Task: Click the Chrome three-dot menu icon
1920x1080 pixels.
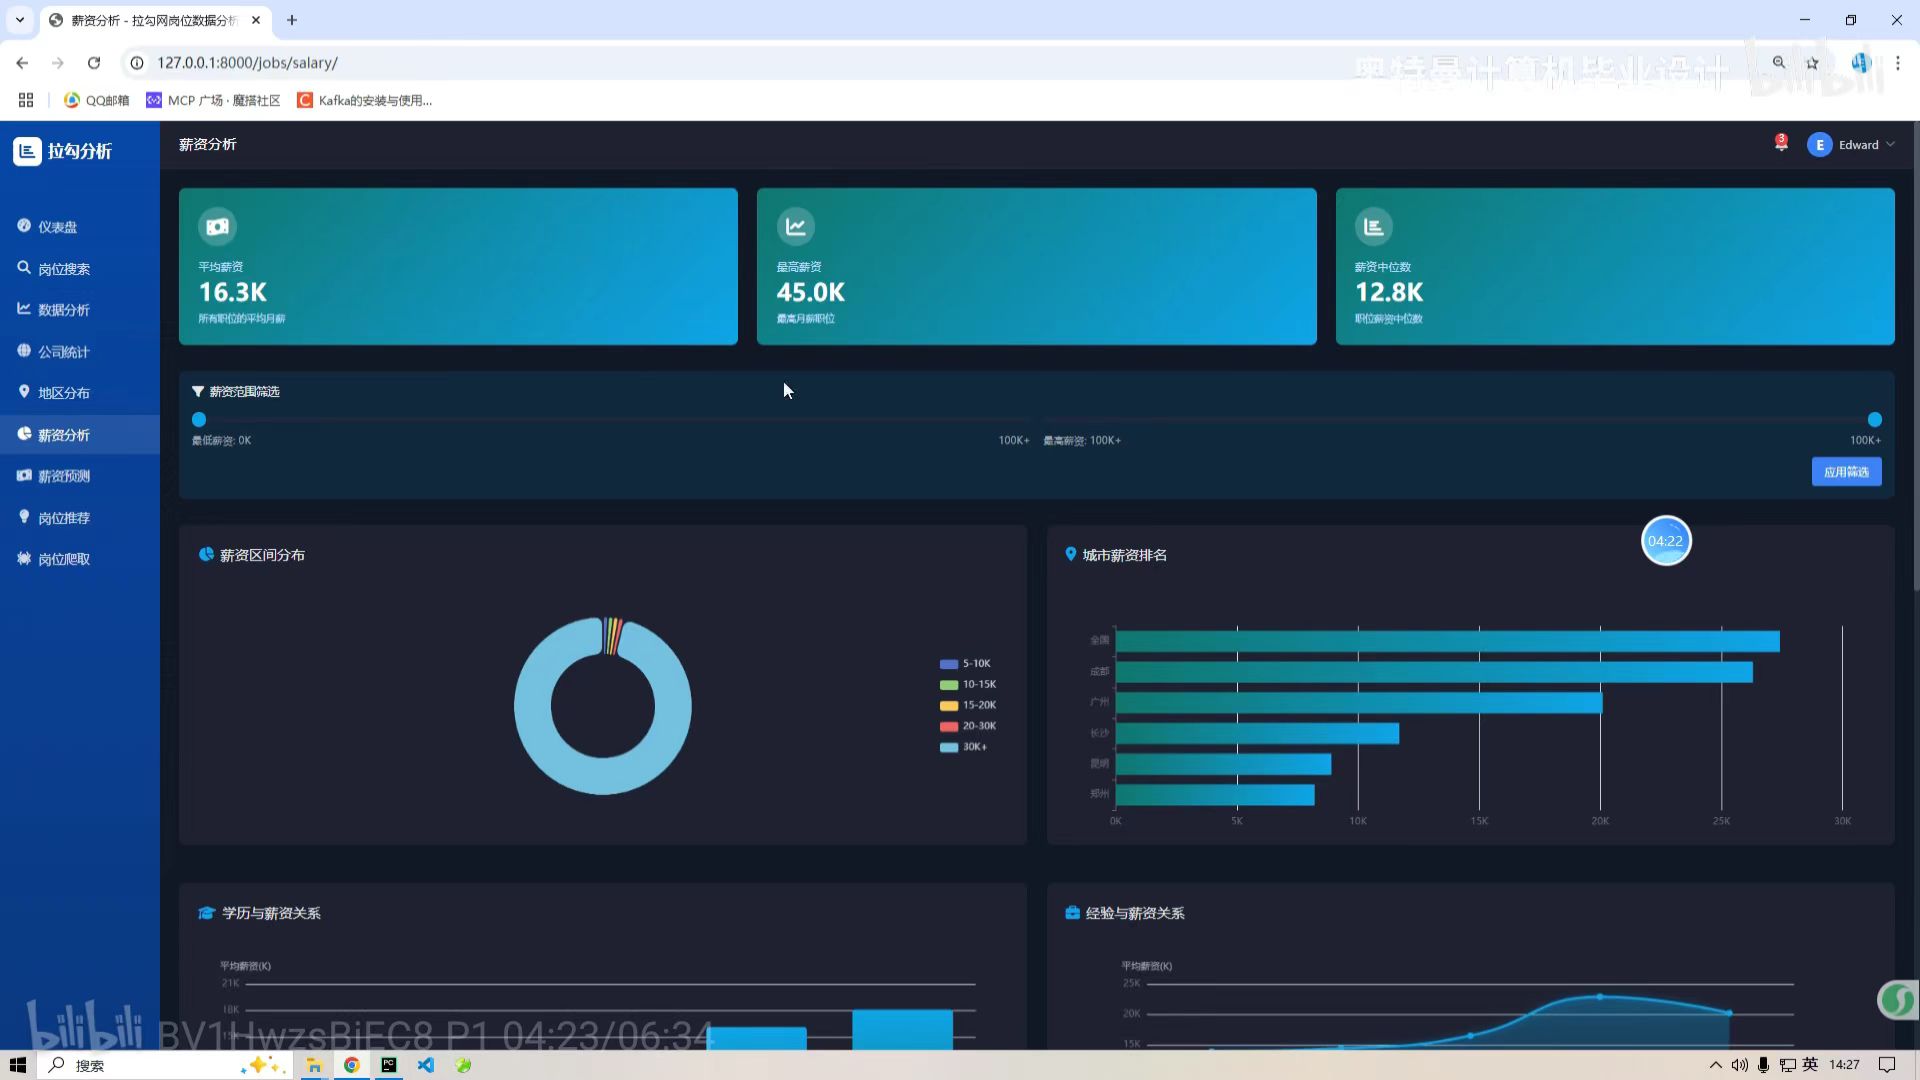Action: click(x=1897, y=63)
